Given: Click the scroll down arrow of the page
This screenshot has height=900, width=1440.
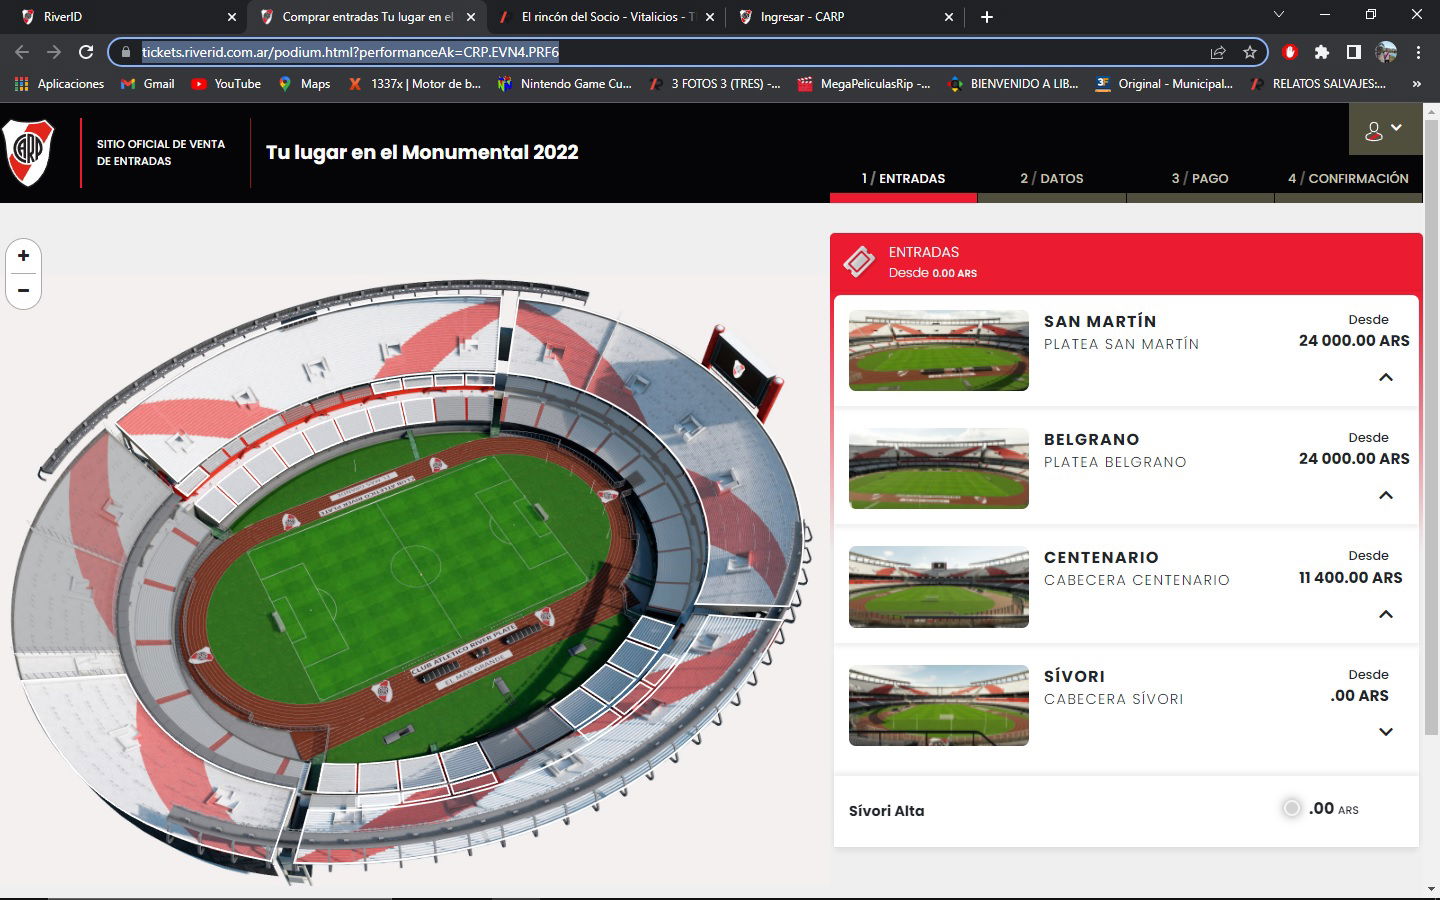Looking at the screenshot, I should point(1431,888).
